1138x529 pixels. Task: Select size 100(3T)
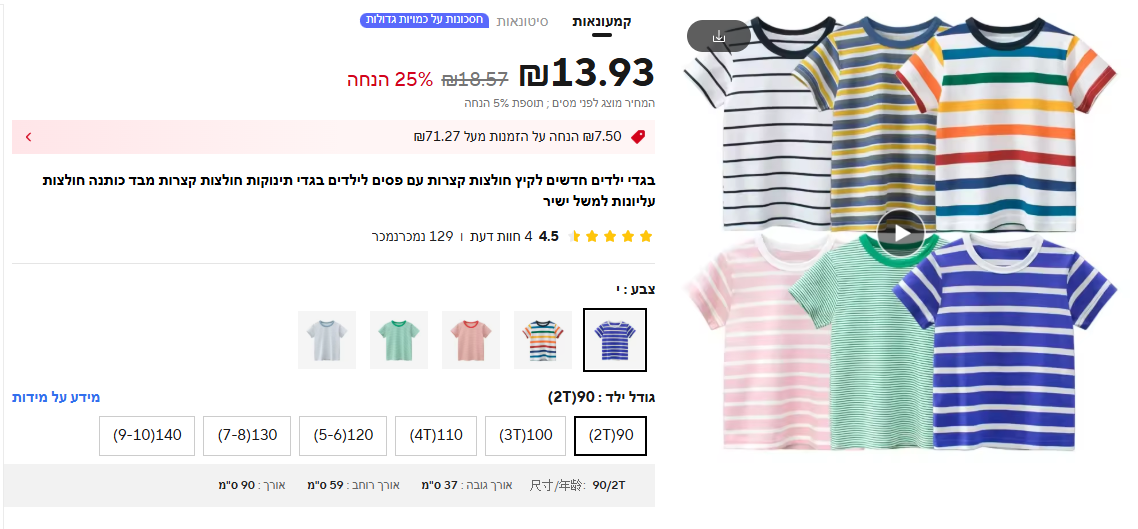pyautogui.click(x=525, y=436)
